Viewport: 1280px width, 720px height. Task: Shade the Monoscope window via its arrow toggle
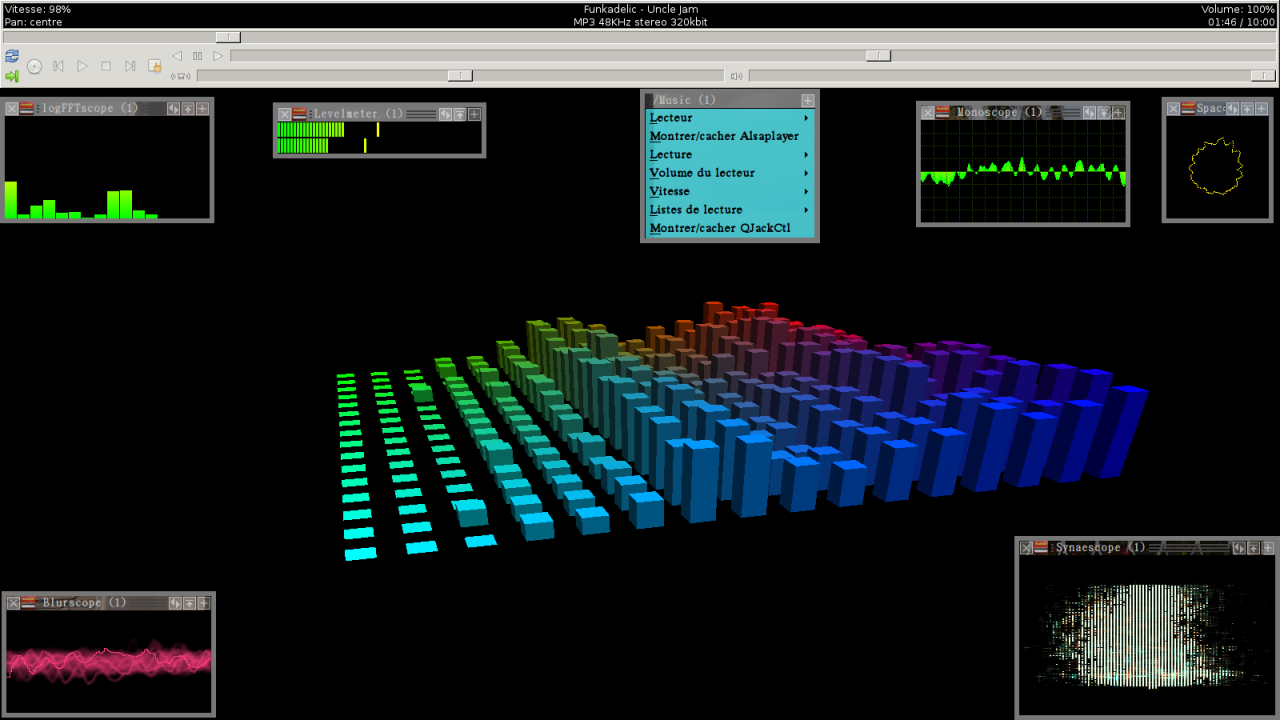(1104, 113)
